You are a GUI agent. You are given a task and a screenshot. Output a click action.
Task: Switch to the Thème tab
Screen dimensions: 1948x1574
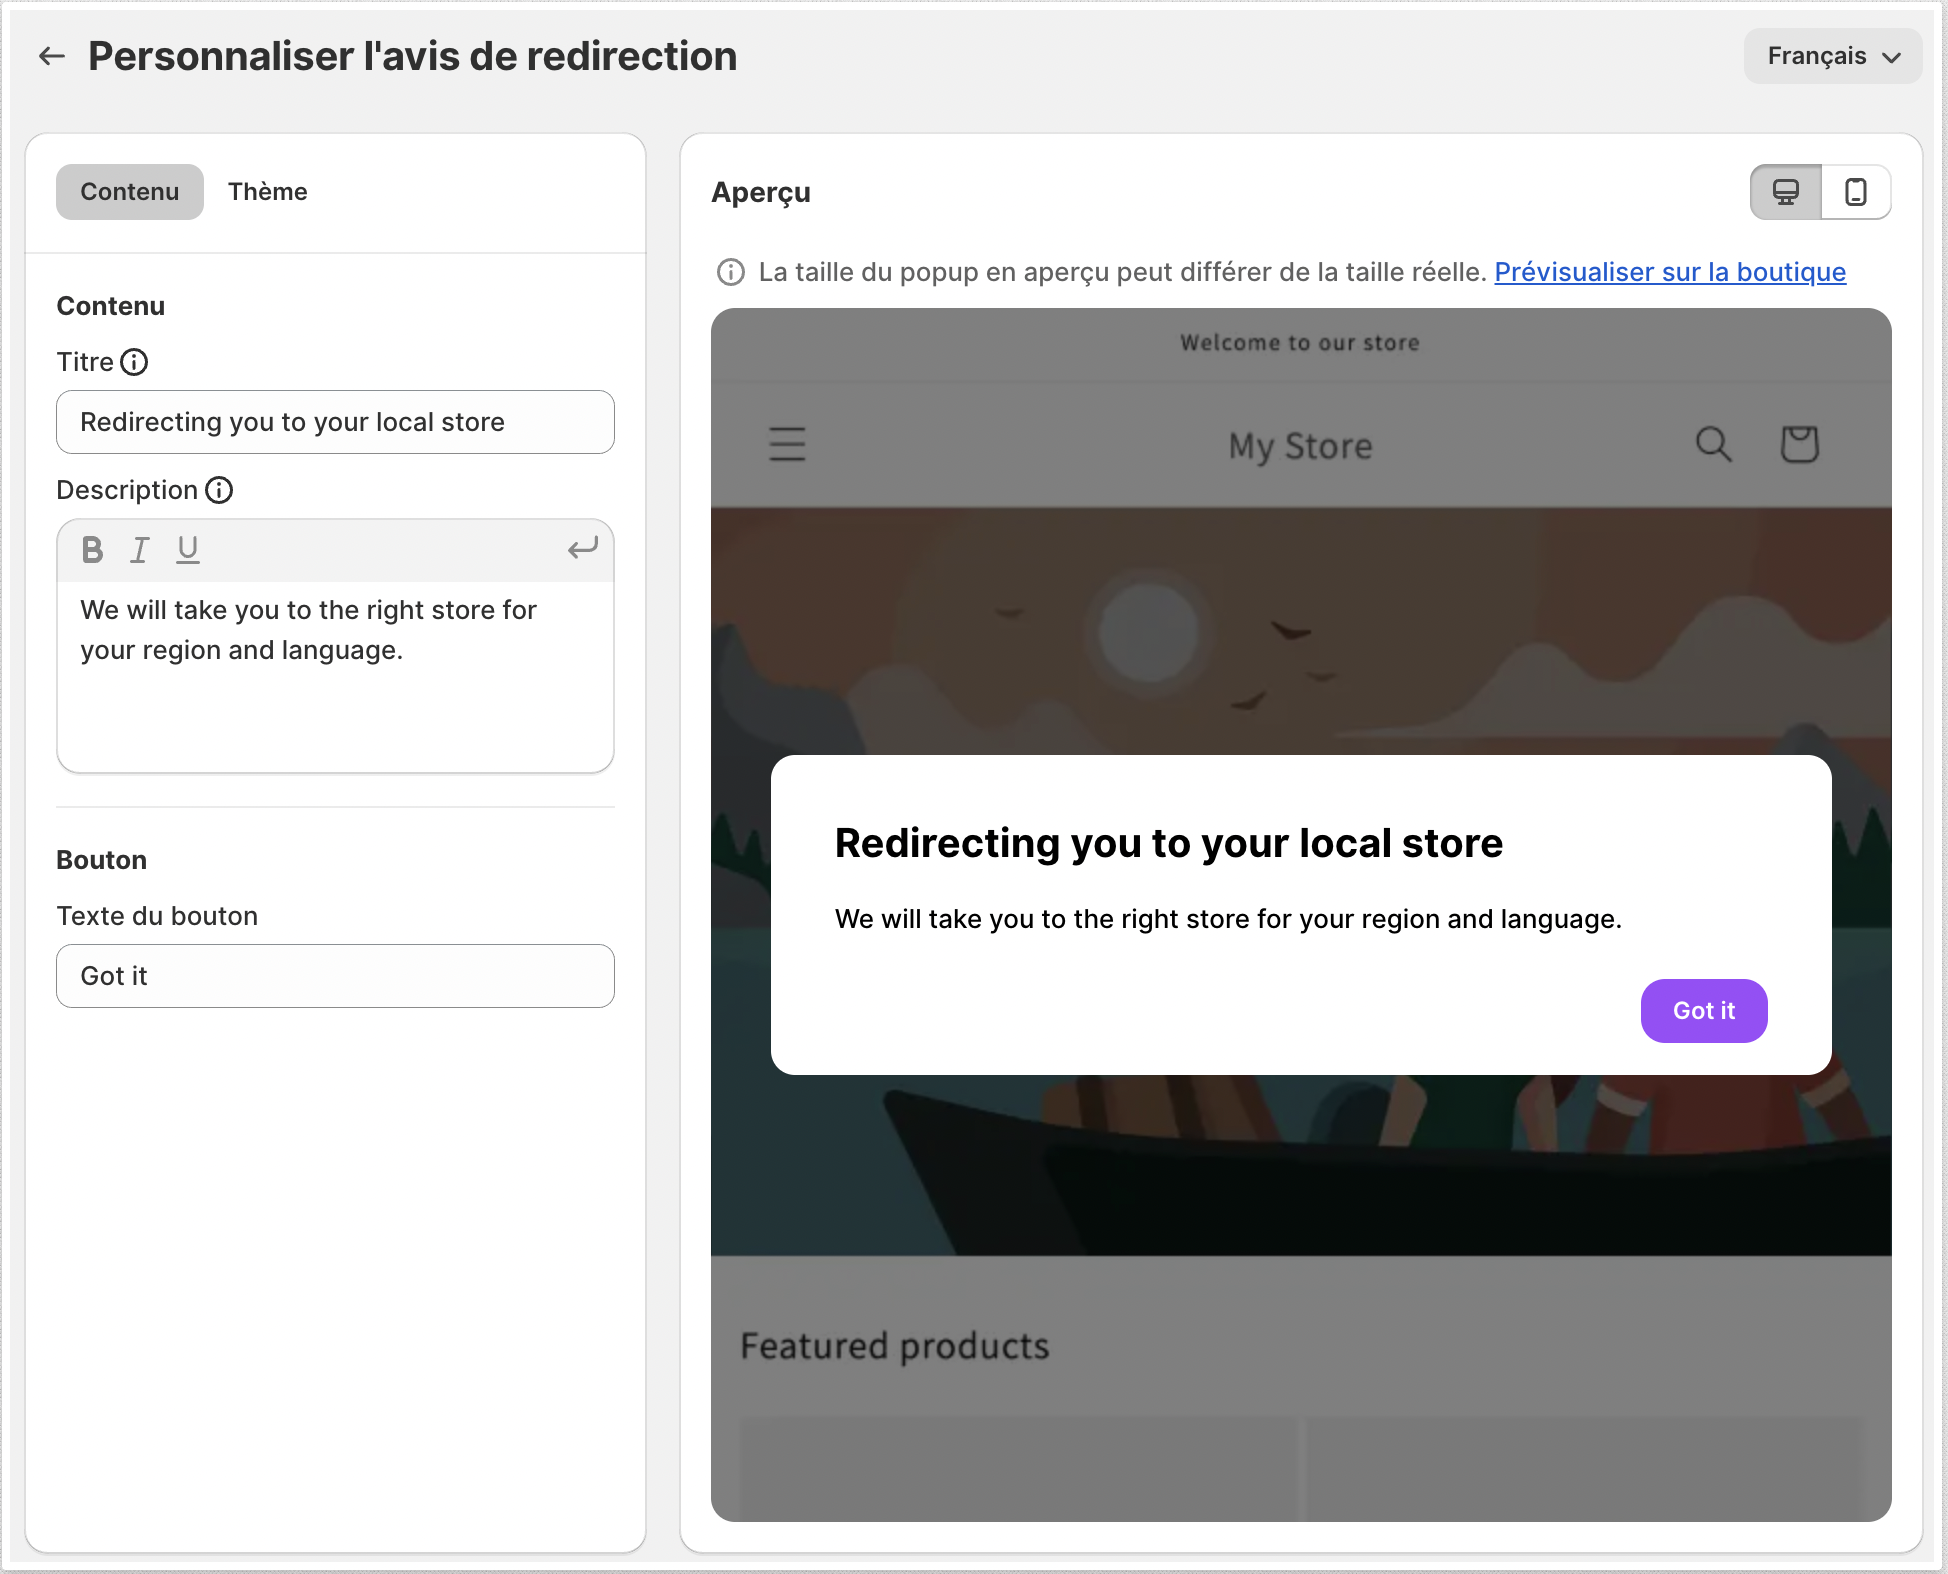click(267, 192)
